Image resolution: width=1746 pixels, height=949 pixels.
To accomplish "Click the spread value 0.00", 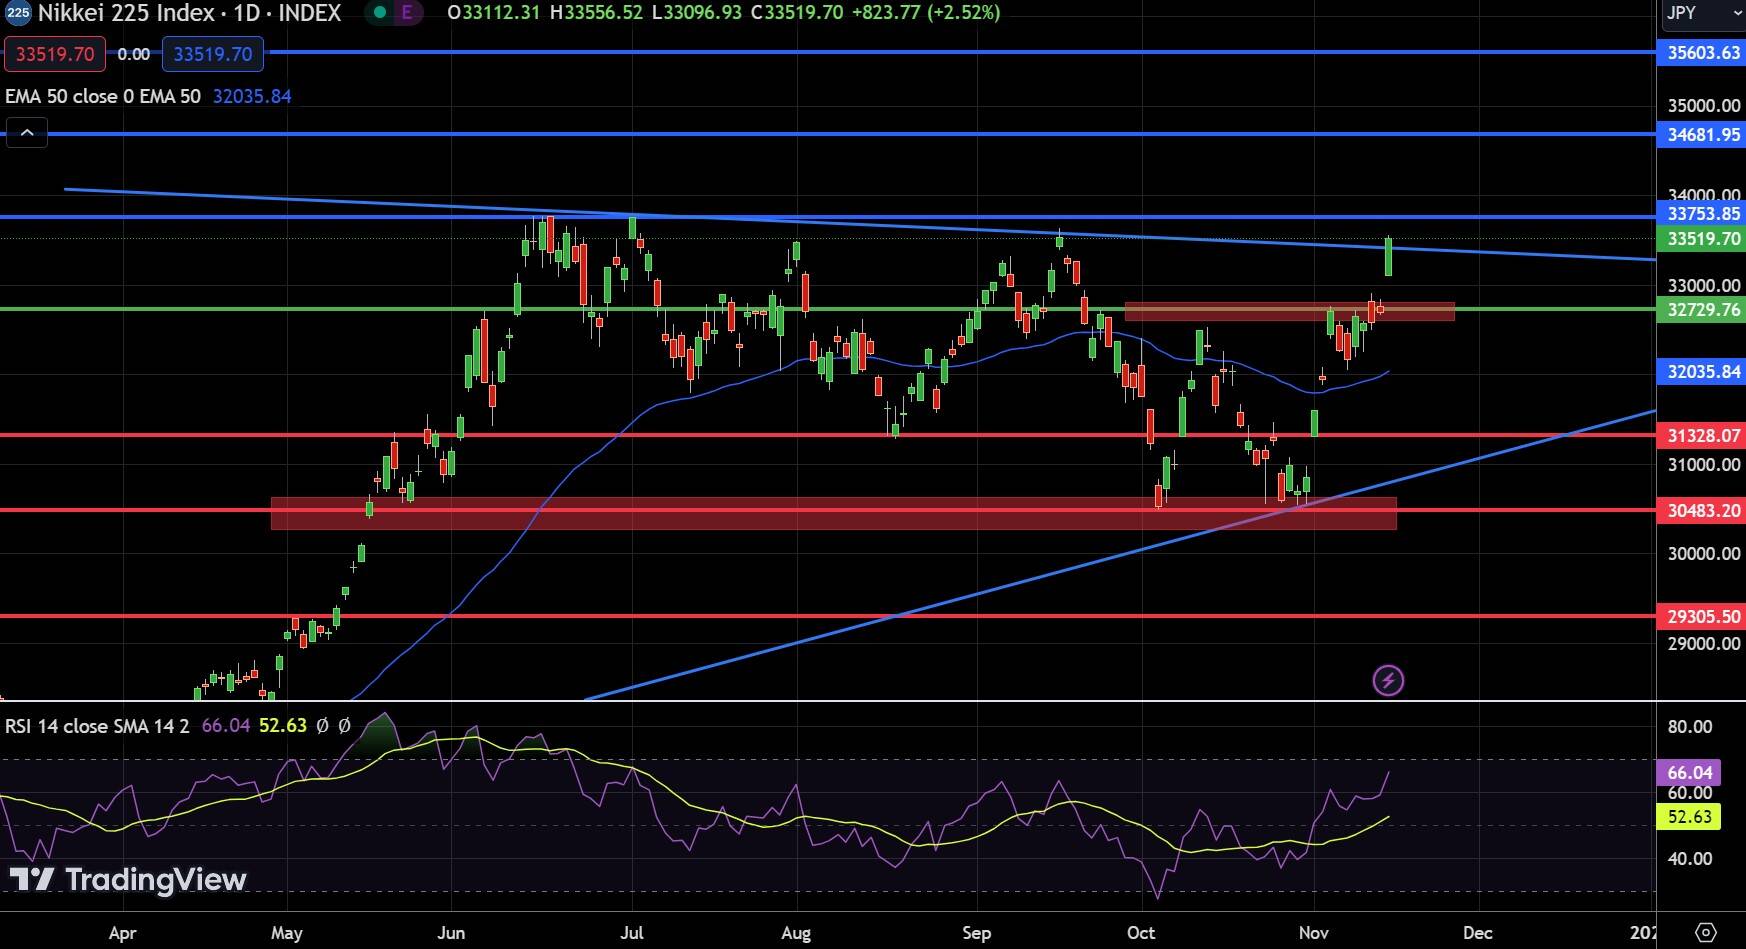I will (x=134, y=54).
